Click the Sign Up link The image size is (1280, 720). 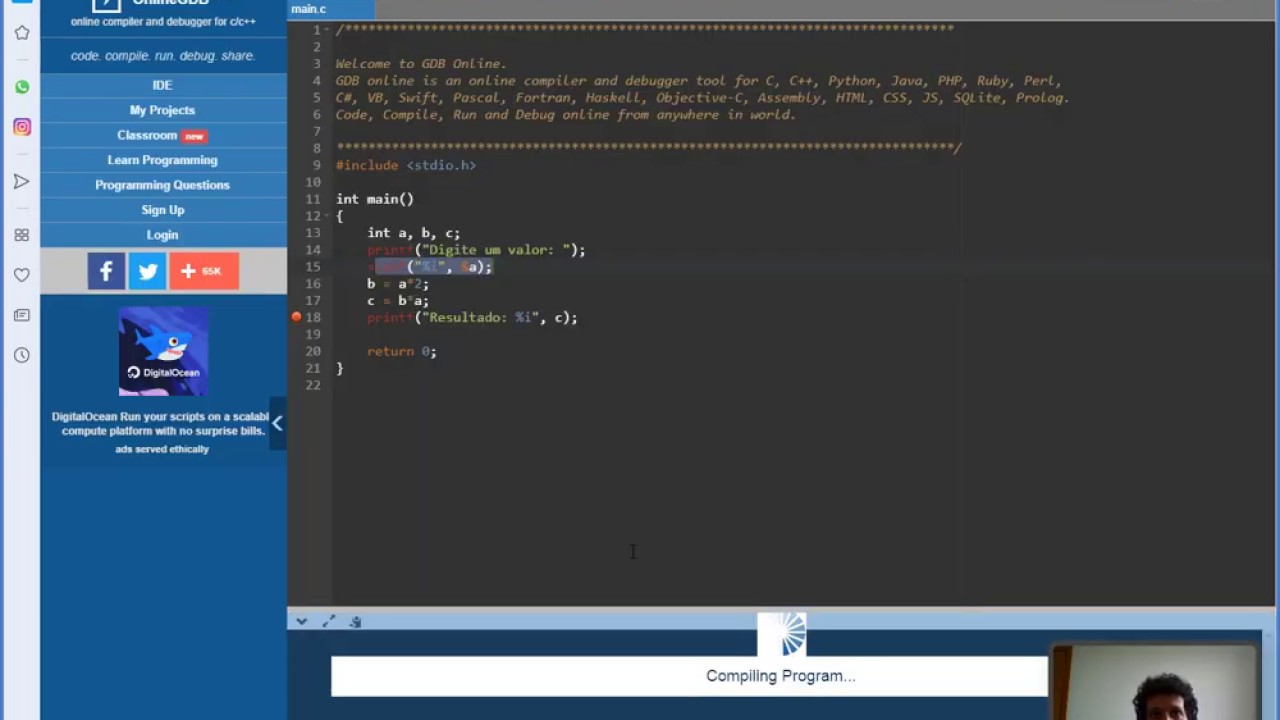pos(162,210)
